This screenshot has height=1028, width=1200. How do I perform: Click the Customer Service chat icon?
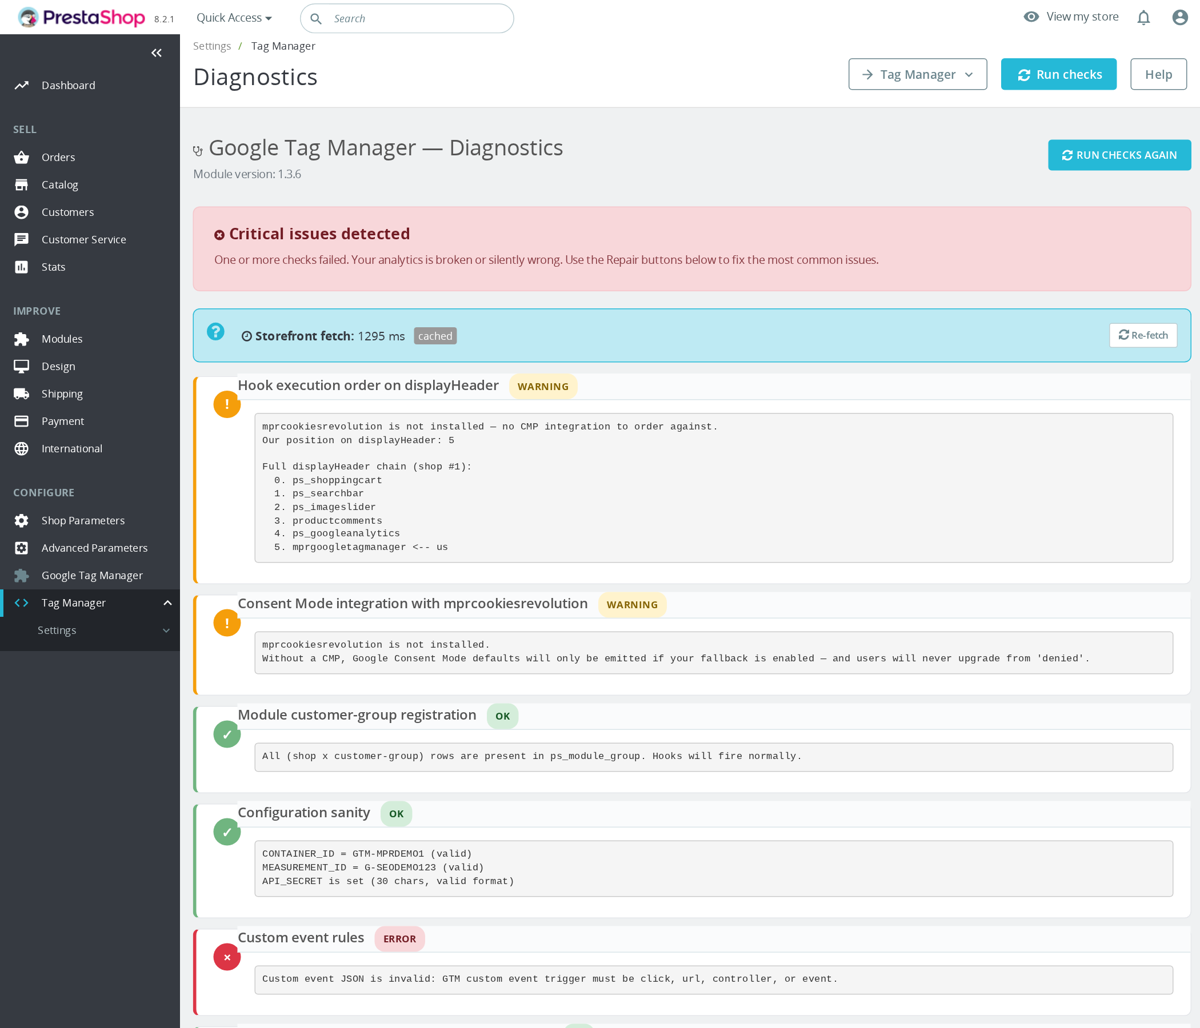[x=21, y=239]
